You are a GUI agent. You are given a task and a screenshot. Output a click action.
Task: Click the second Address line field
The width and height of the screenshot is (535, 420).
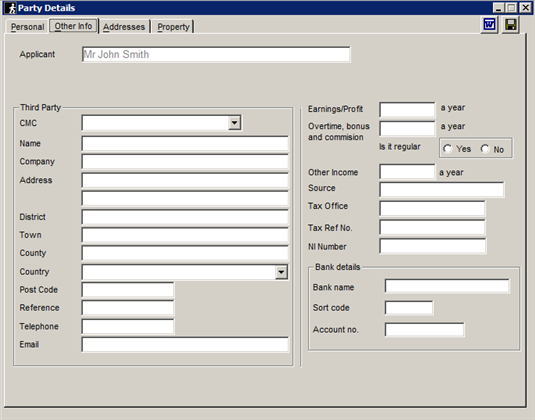point(185,199)
